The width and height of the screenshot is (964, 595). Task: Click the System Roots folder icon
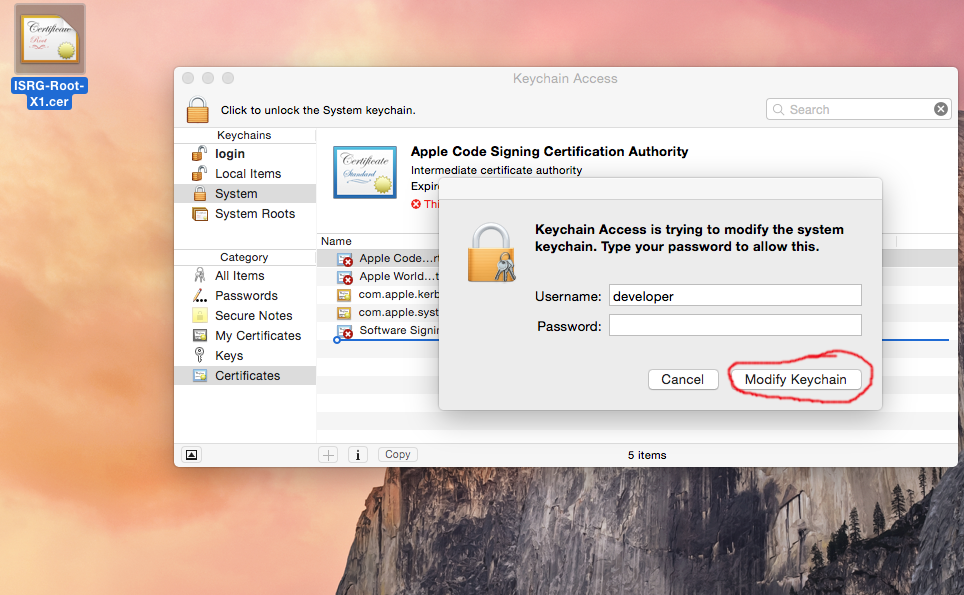point(200,214)
